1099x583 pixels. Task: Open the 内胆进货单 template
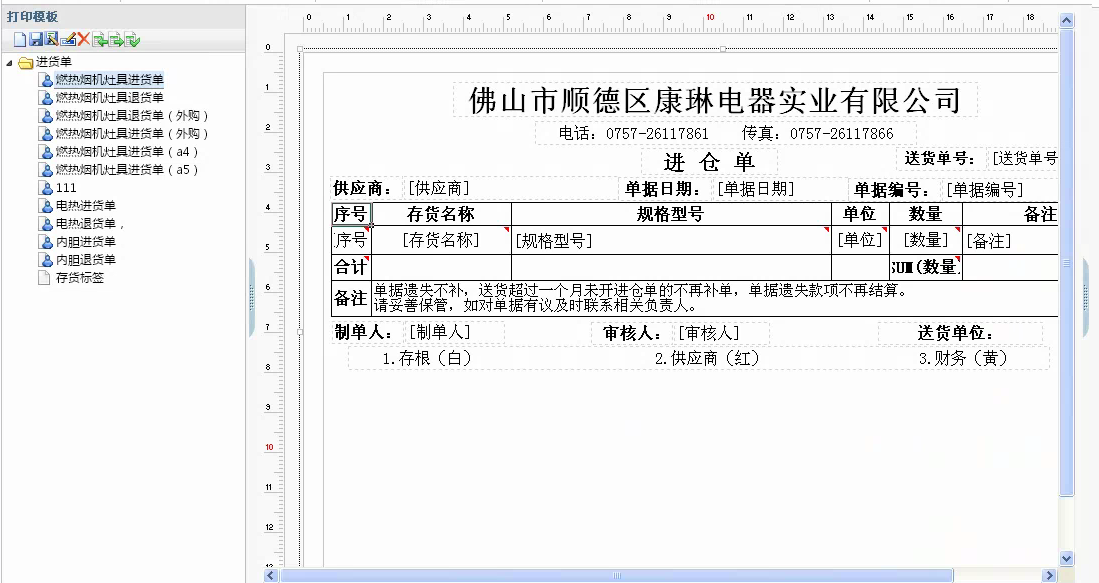pos(86,242)
